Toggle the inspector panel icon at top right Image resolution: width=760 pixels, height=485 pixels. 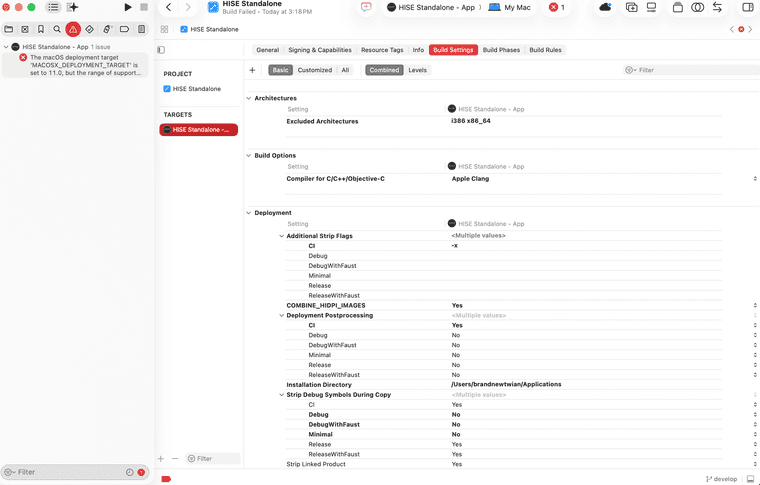748,7
